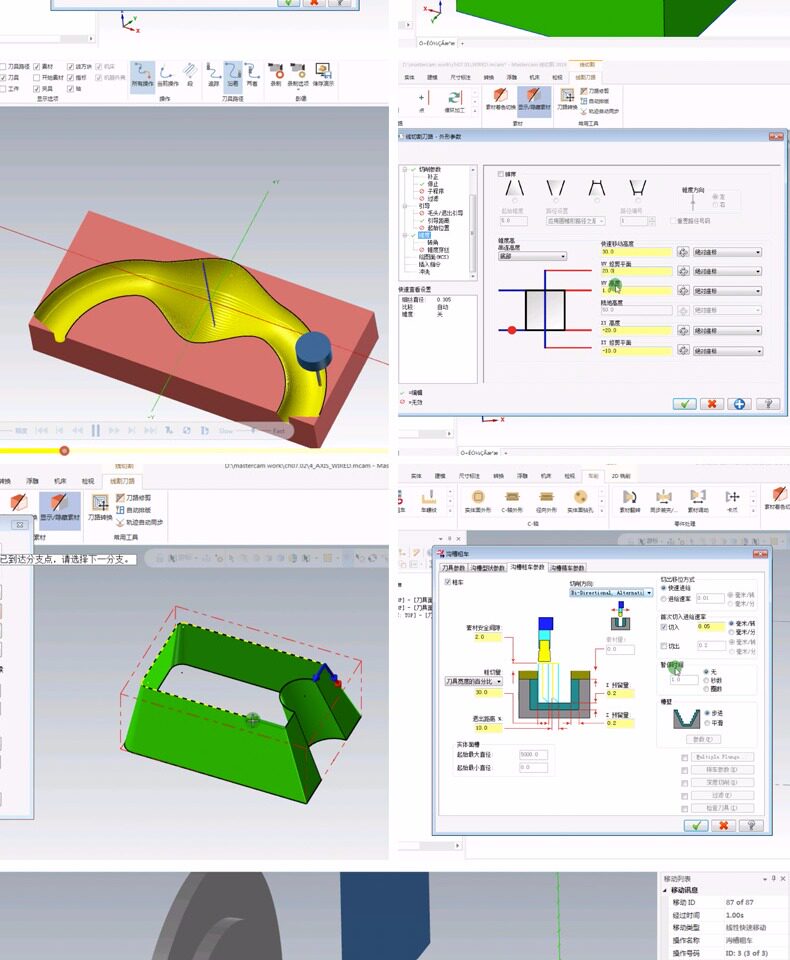The height and width of the screenshot is (960, 790).
Task: Confirm wire EDM dialog with green check
Action: pyautogui.click(x=685, y=403)
